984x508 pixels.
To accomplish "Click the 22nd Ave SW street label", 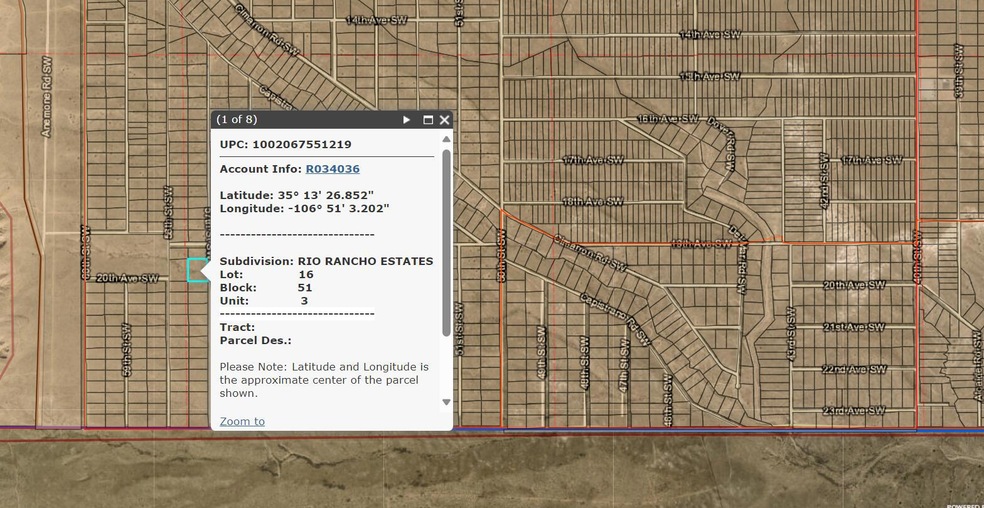I will 854,369.
